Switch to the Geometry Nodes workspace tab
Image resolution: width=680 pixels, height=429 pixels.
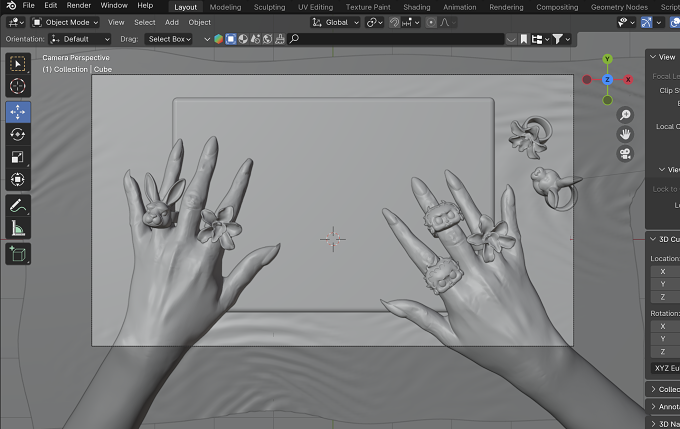[619, 7]
